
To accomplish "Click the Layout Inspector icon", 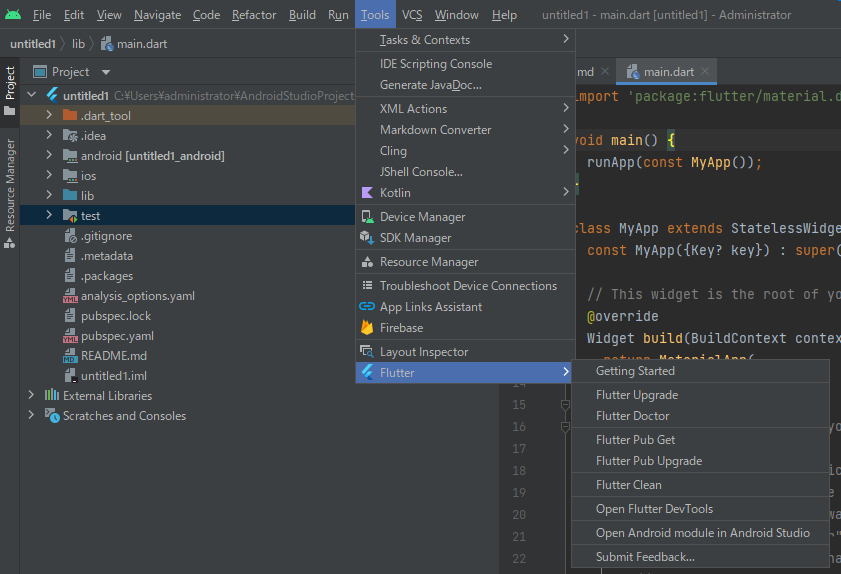I will pos(367,351).
